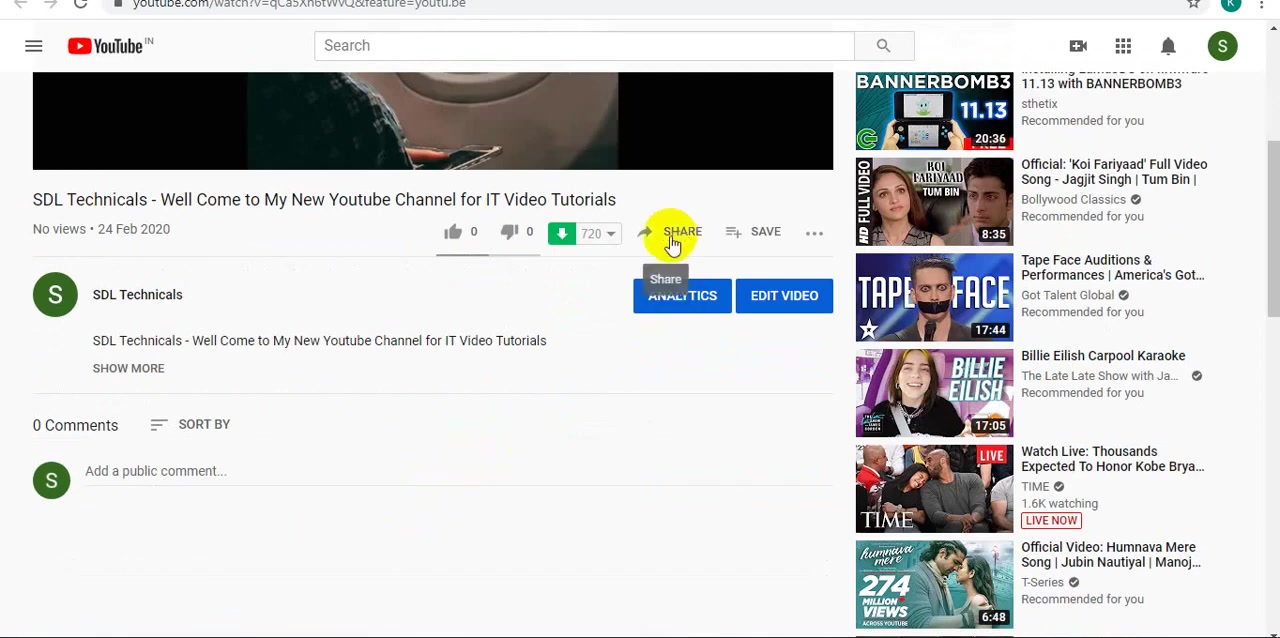
Task: Click the Add a public comment field
Action: [458, 471]
